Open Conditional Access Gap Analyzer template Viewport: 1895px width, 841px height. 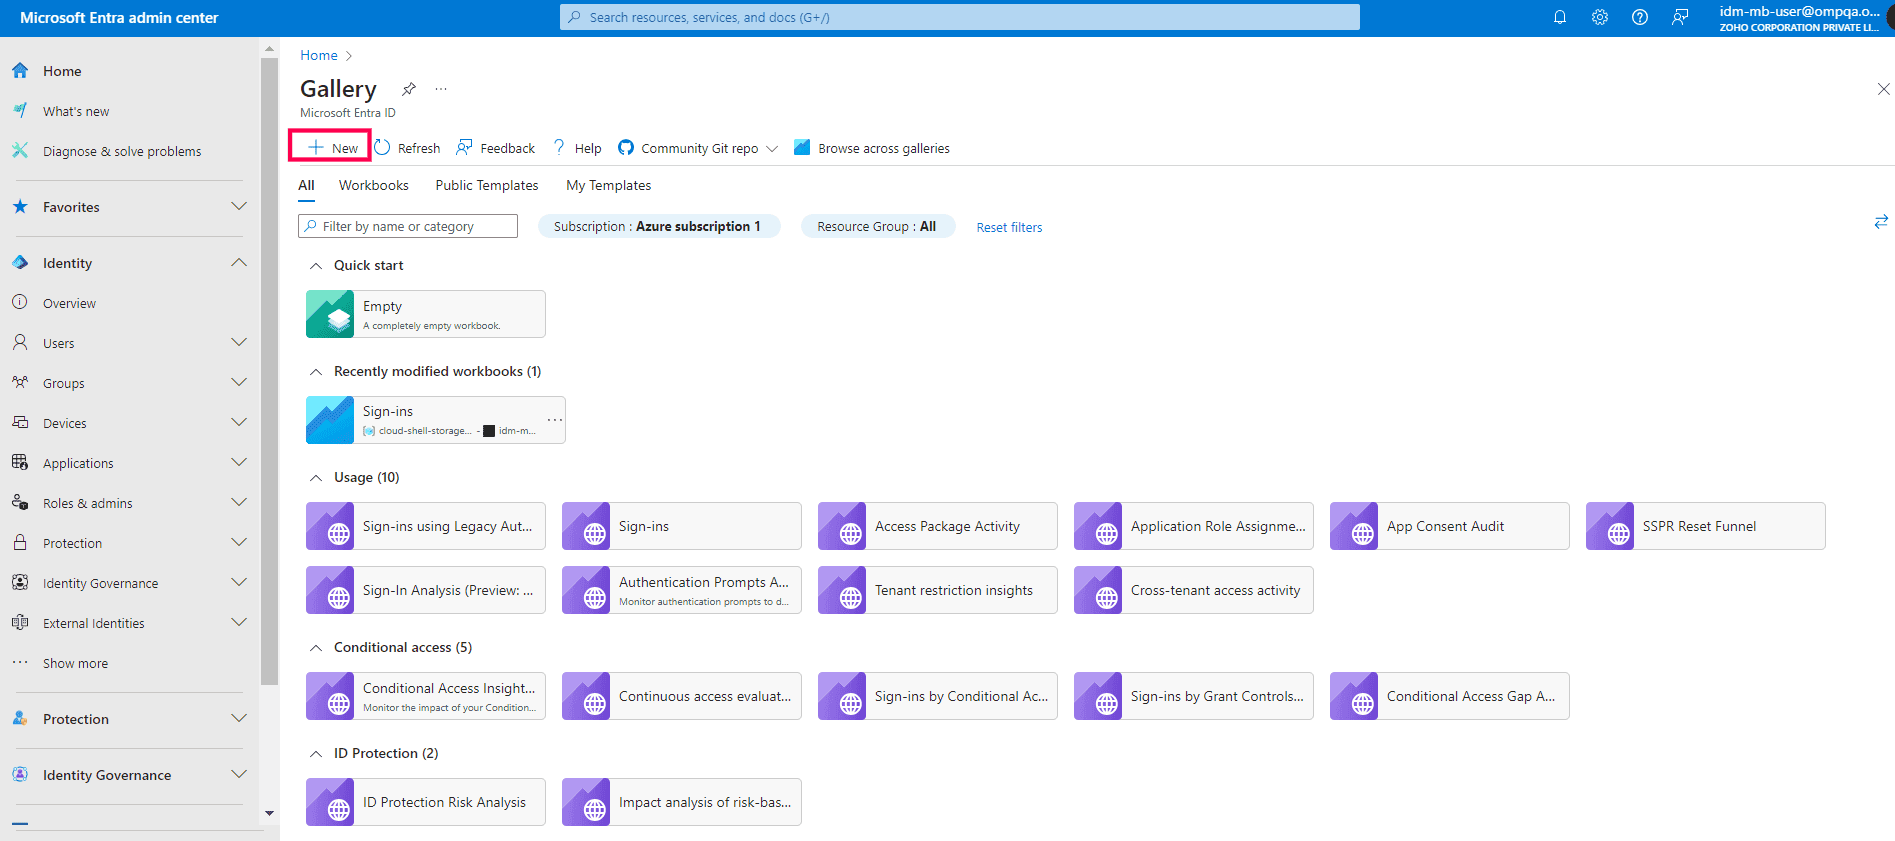(1450, 696)
